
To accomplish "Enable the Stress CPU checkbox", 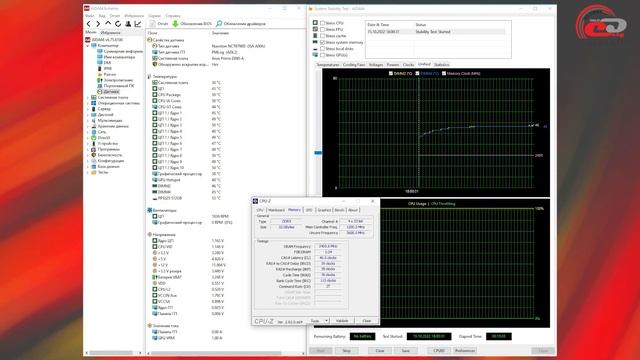I will pyautogui.click(x=322, y=23).
